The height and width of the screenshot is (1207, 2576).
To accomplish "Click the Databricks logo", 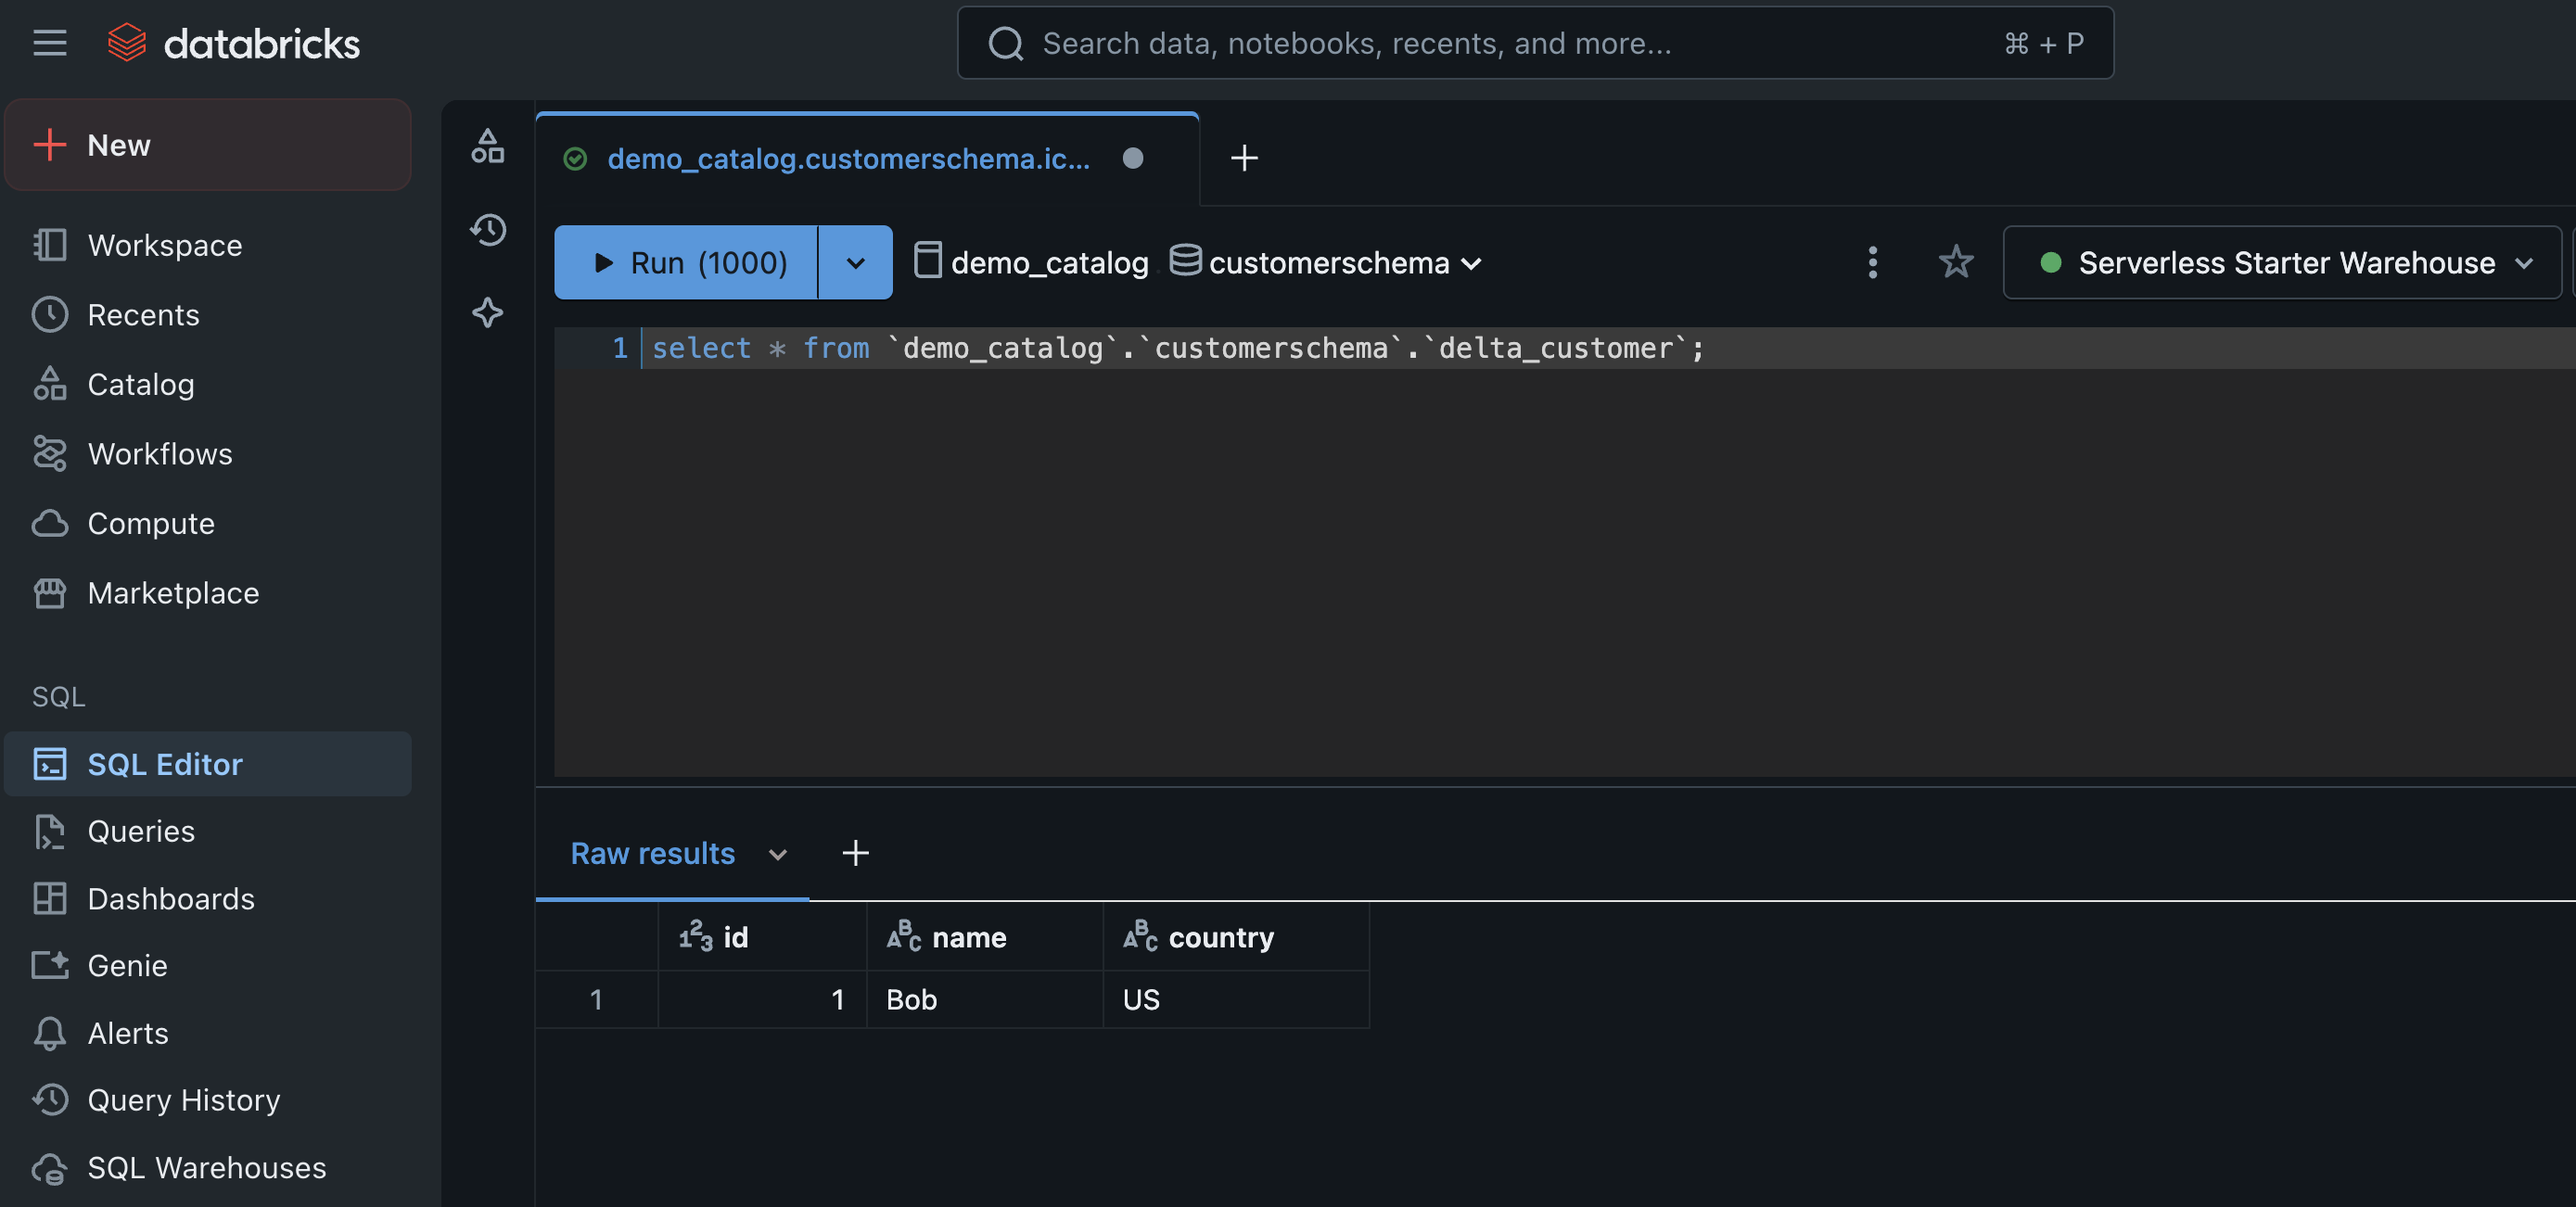I will point(234,43).
